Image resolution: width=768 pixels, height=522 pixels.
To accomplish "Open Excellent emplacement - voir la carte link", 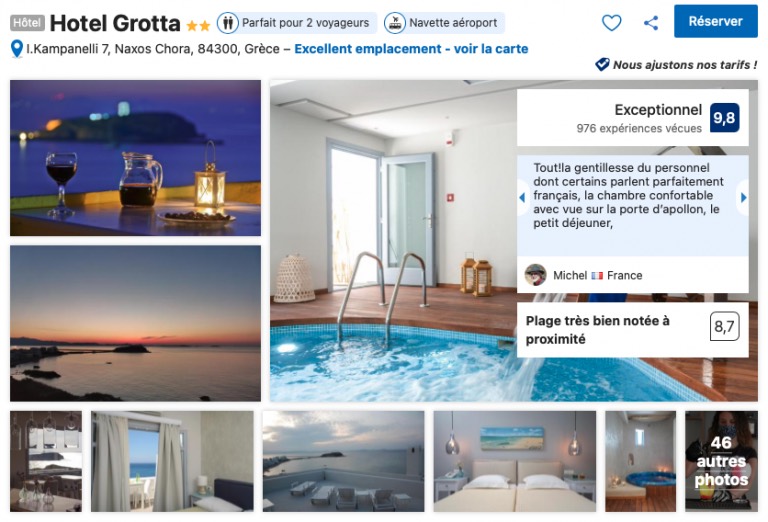I will tap(411, 49).
